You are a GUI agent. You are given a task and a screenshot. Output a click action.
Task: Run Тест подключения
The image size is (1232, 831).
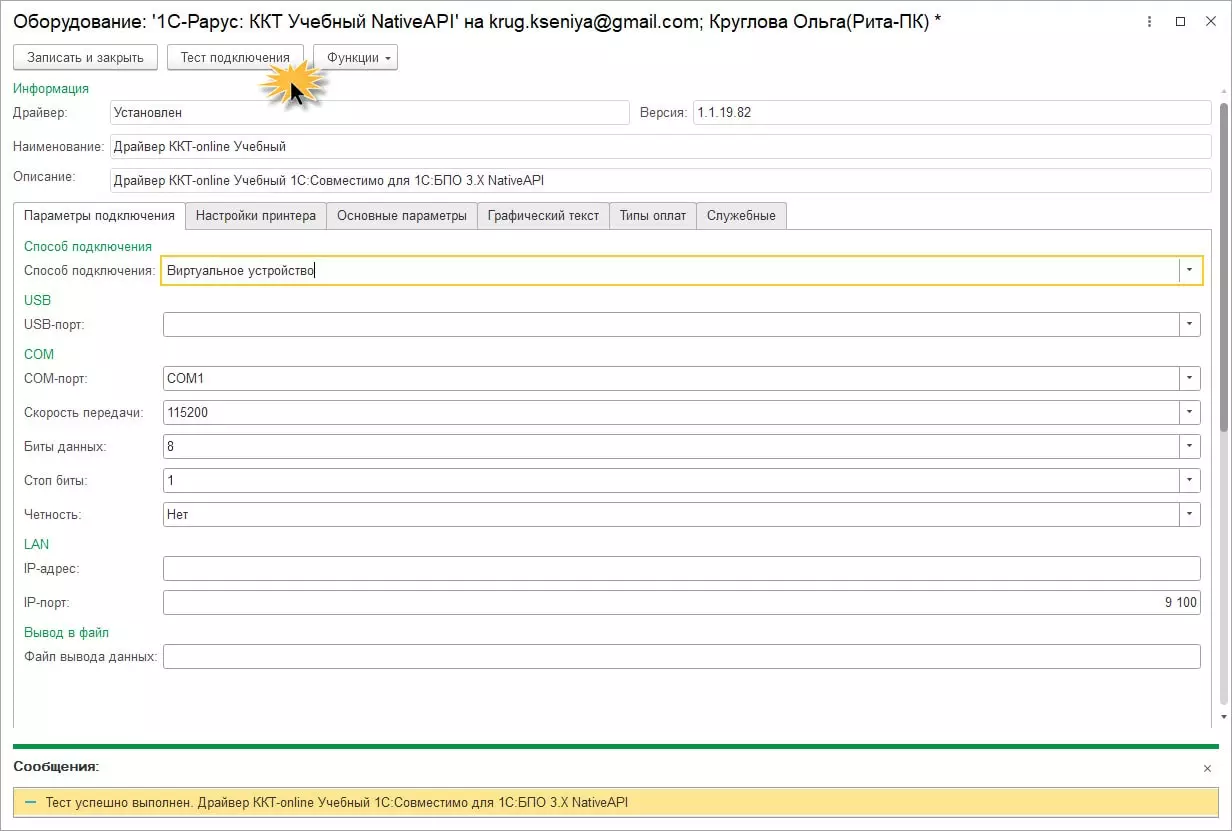pyautogui.click(x=235, y=58)
